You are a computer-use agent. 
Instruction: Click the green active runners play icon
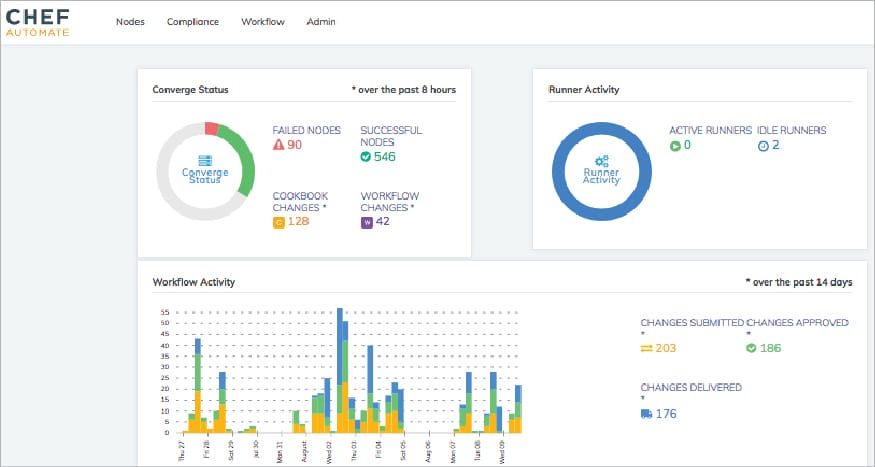click(675, 146)
